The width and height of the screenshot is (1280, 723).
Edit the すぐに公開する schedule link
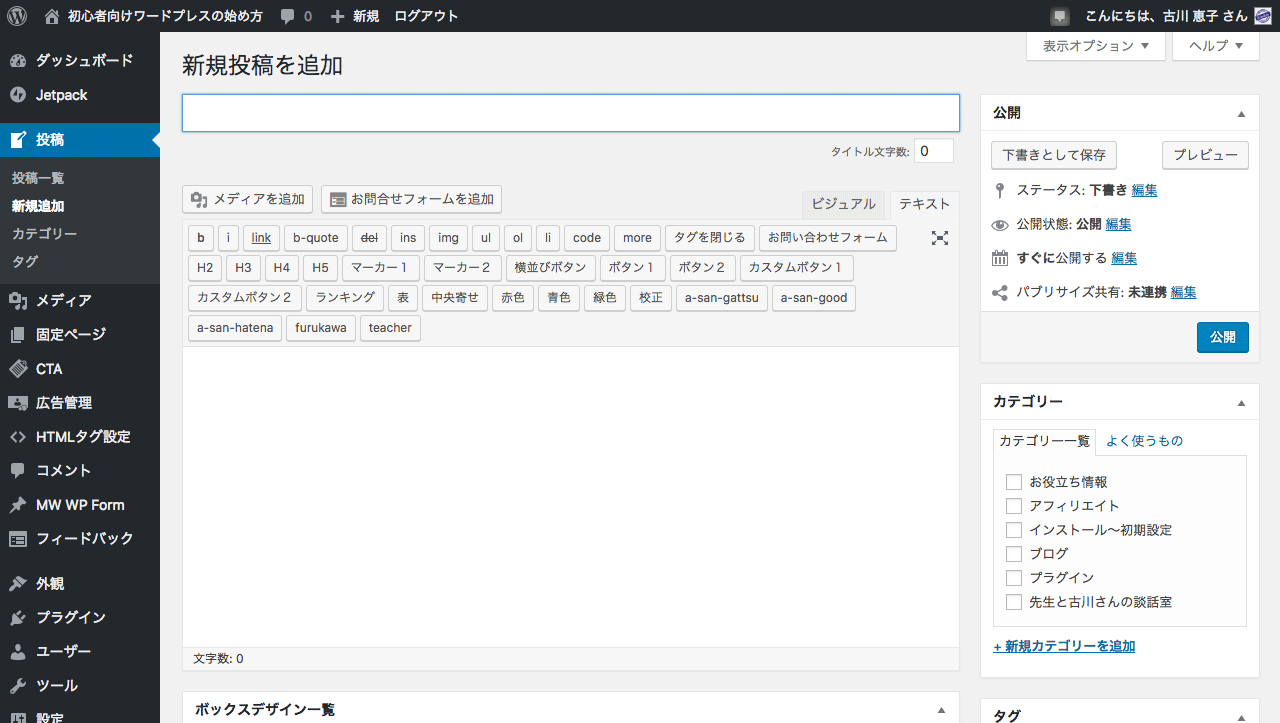click(x=1124, y=258)
